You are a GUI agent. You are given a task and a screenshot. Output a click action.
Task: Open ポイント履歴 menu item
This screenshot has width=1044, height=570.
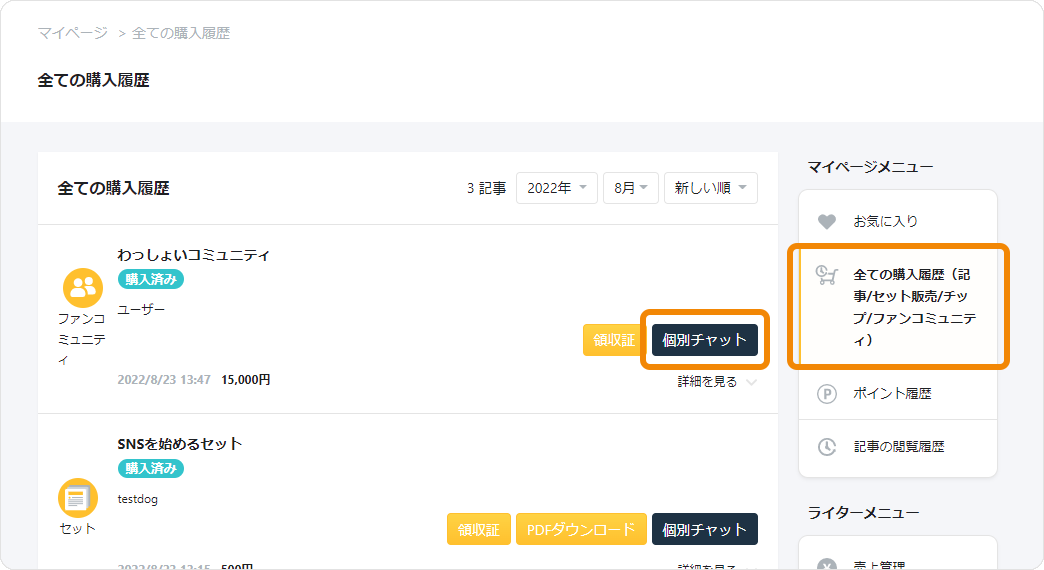[x=898, y=394]
